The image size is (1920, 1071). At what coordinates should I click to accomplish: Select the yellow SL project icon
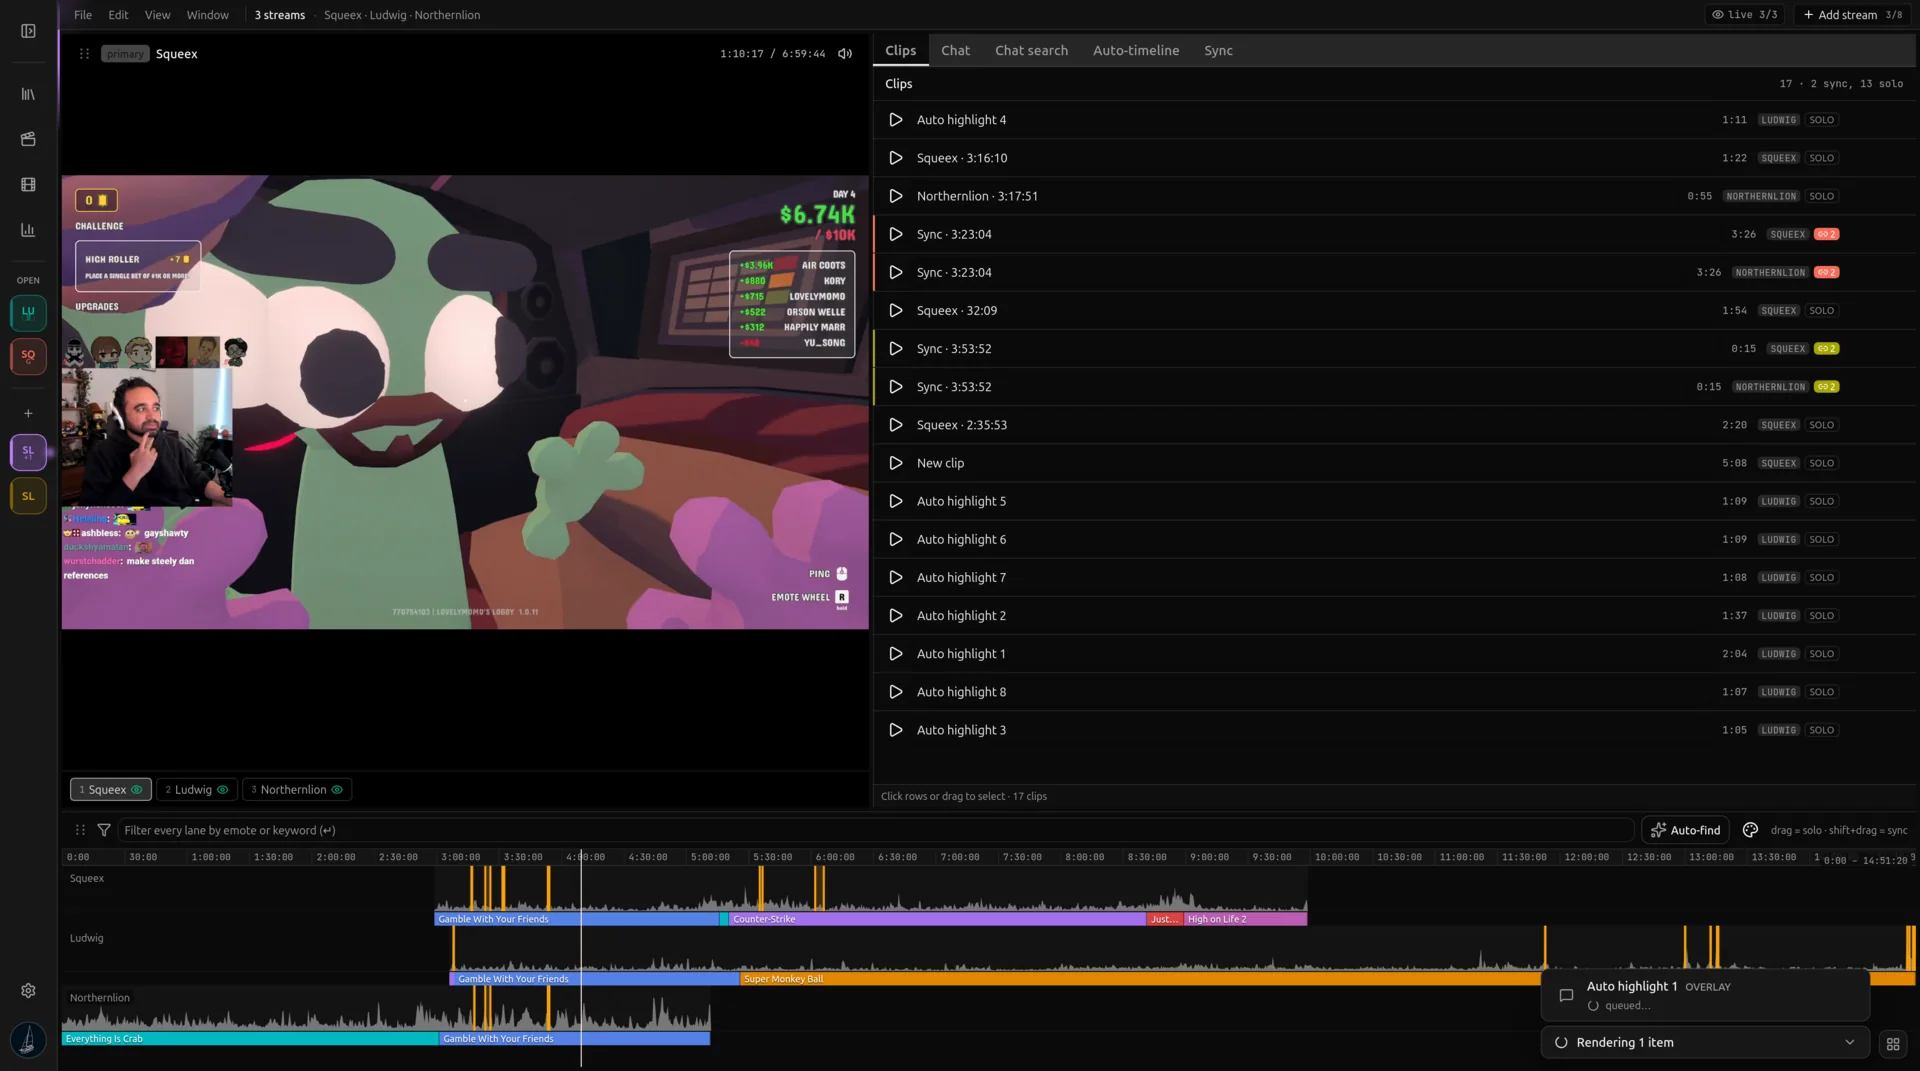point(28,496)
